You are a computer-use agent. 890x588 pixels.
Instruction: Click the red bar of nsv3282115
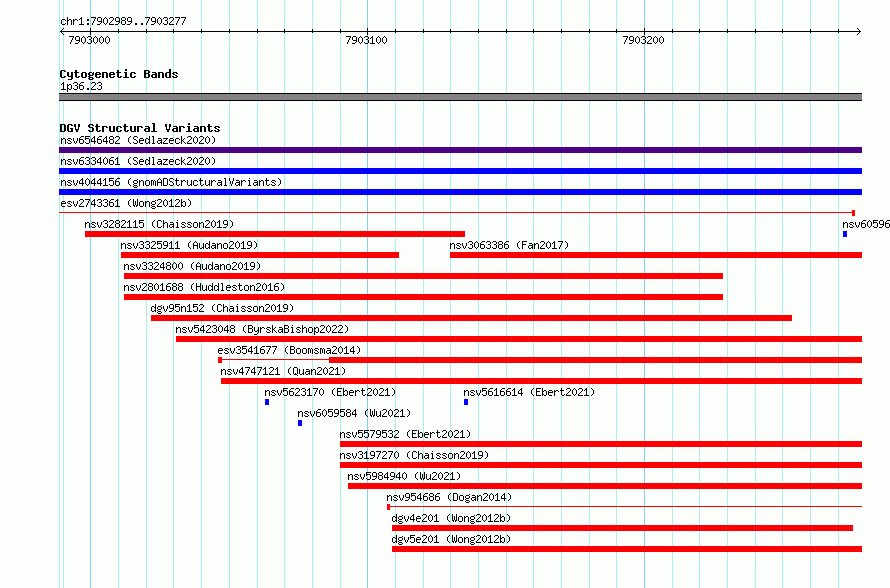(275, 234)
